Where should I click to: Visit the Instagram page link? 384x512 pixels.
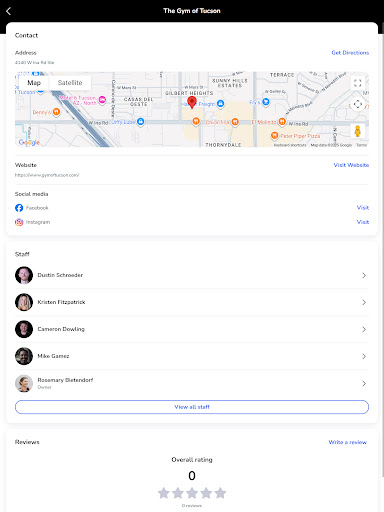(363, 222)
